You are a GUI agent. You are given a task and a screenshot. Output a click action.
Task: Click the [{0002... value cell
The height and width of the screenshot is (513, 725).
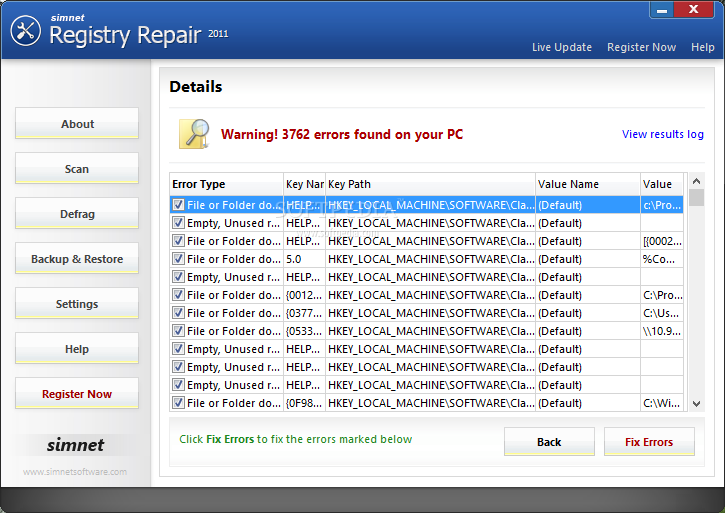662,241
